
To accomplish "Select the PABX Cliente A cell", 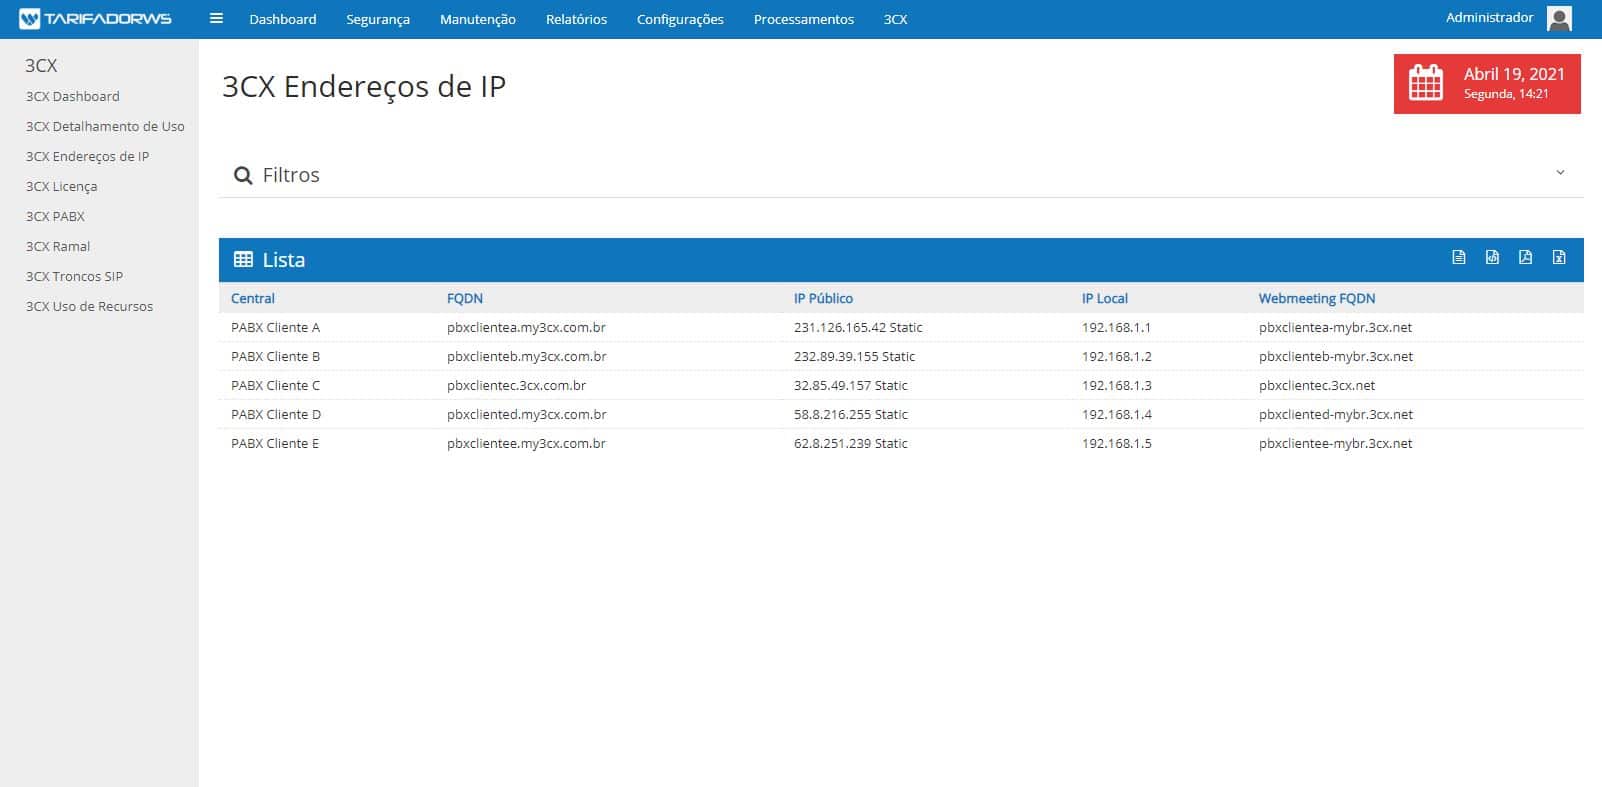I will point(275,327).
